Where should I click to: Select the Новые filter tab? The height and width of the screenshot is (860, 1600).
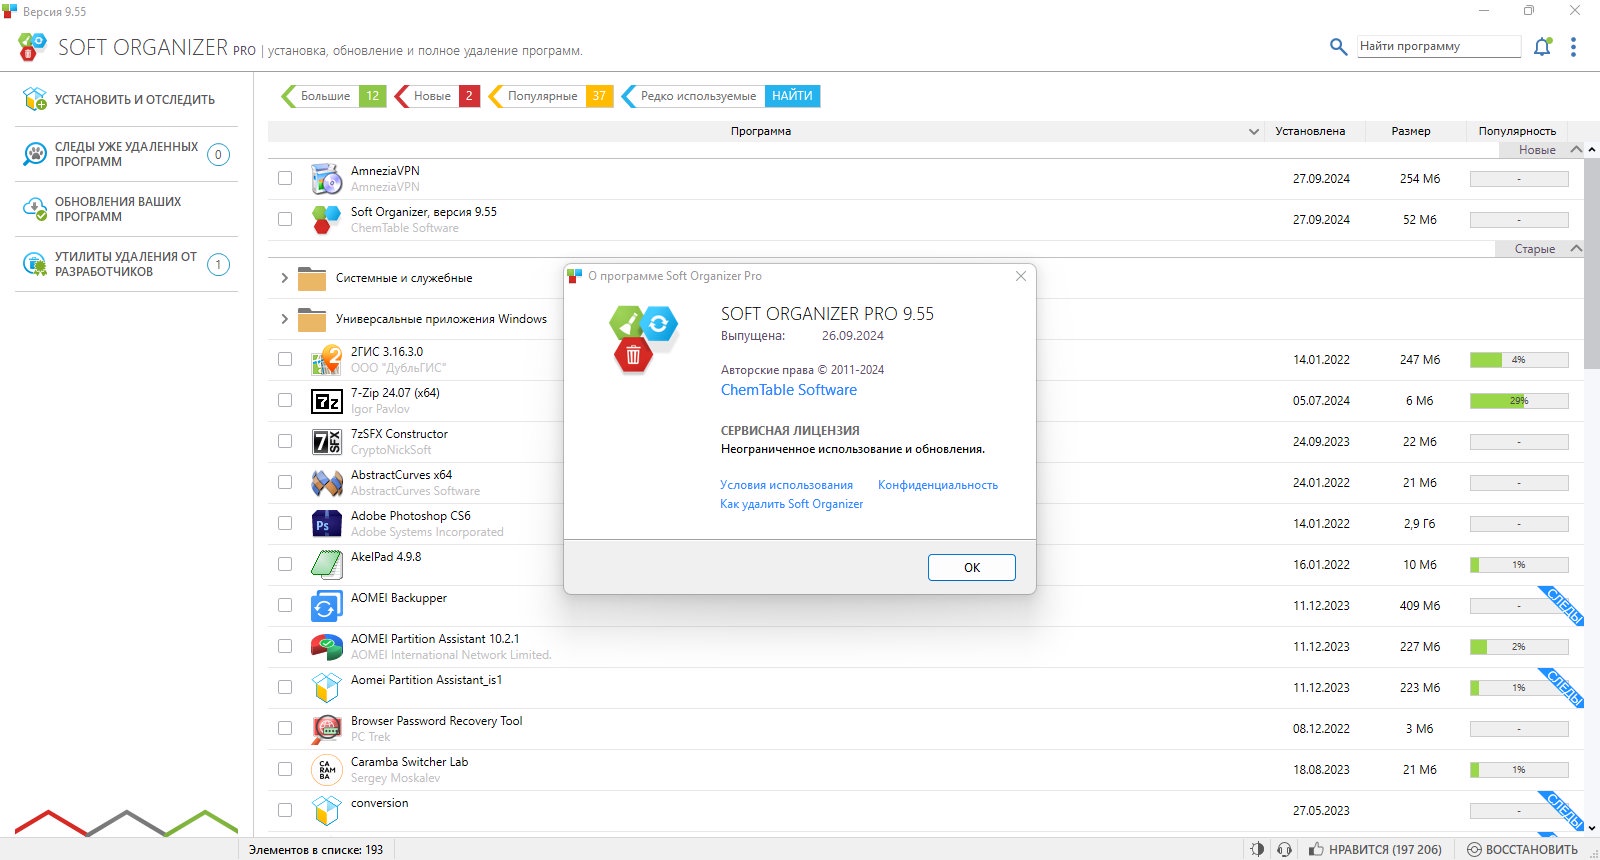tap(439, 96)
